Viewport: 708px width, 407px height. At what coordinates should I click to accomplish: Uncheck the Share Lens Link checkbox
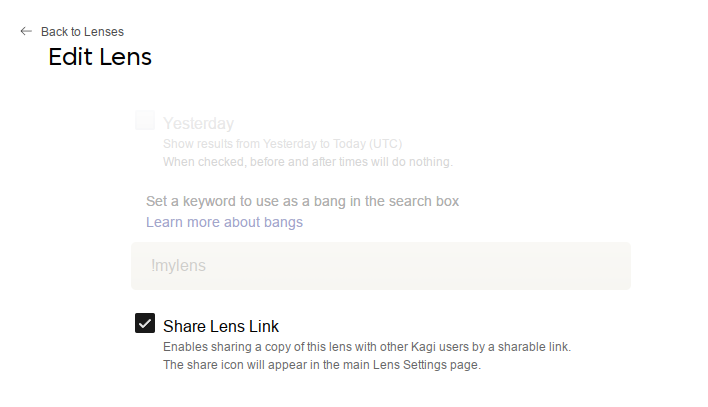[145, 324]
